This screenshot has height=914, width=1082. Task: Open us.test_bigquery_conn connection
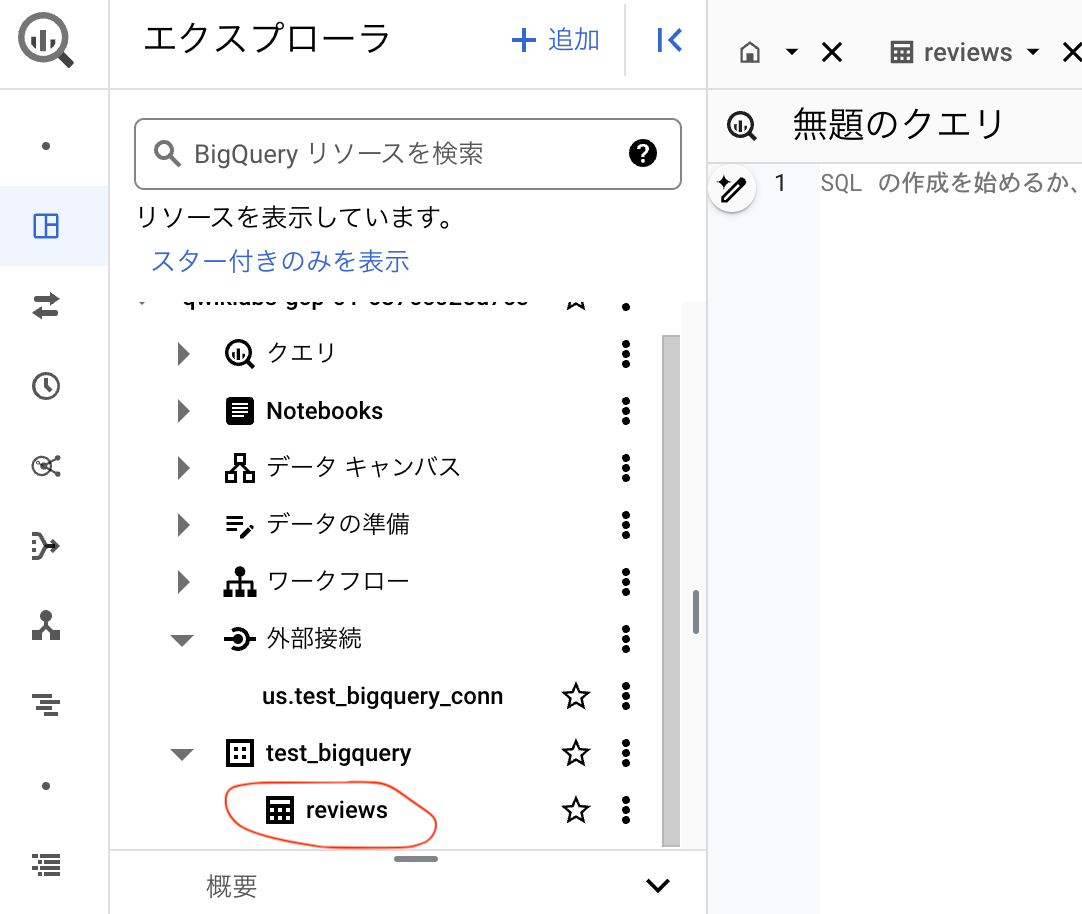pos(382,696)
